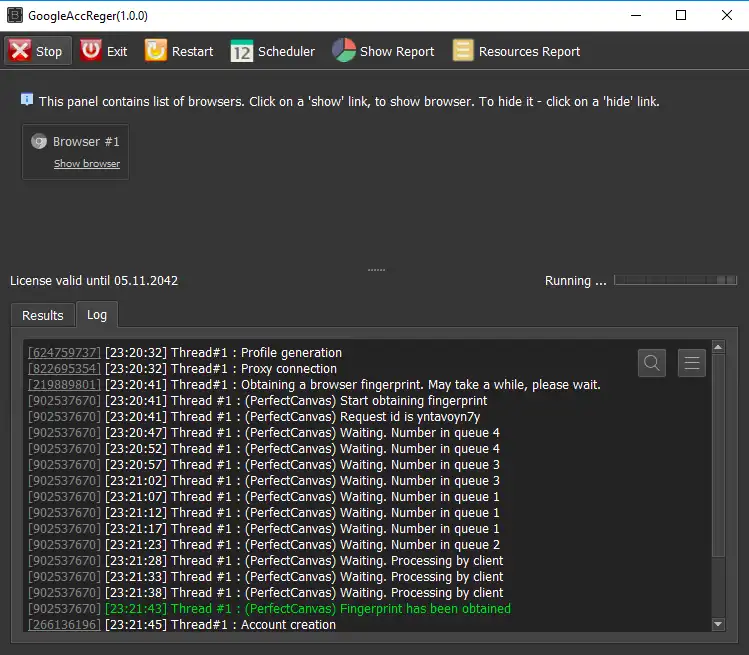Open the log hamburger menu
The height and width of the screenshot is (655, 749).
692,363
